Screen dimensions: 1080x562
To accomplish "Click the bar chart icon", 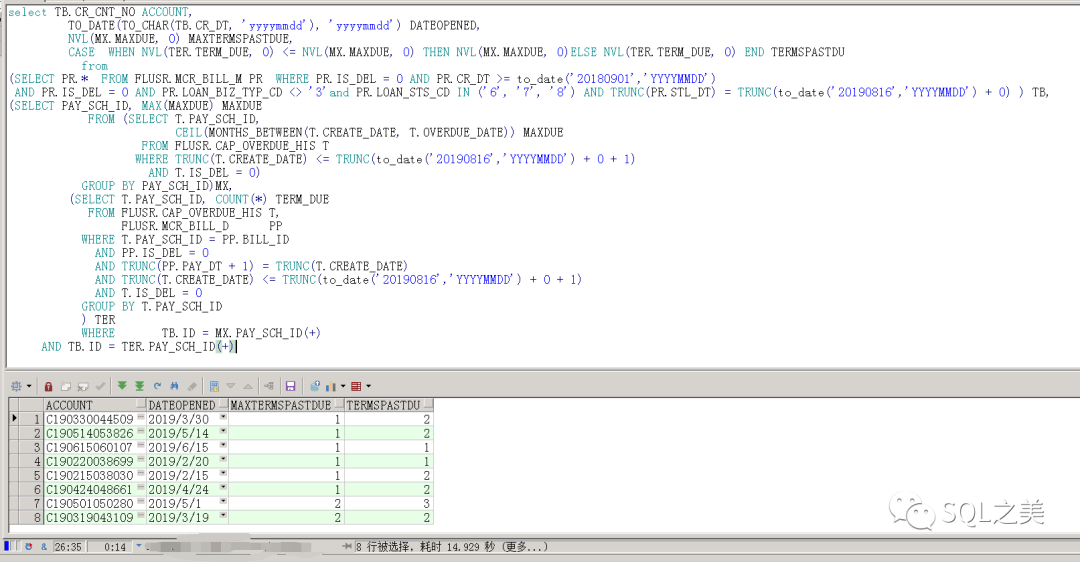I will (331, 386).
